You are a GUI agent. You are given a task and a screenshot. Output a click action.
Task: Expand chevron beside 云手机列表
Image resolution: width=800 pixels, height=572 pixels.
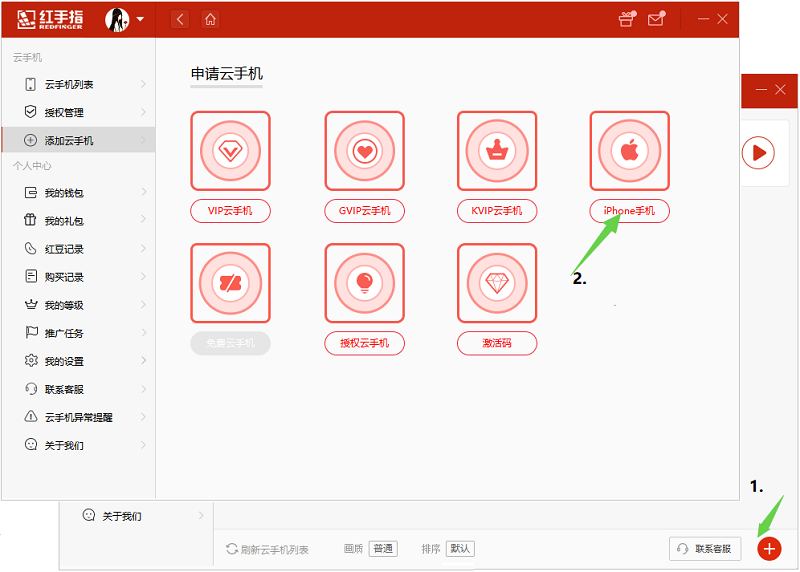coord(143,84)
